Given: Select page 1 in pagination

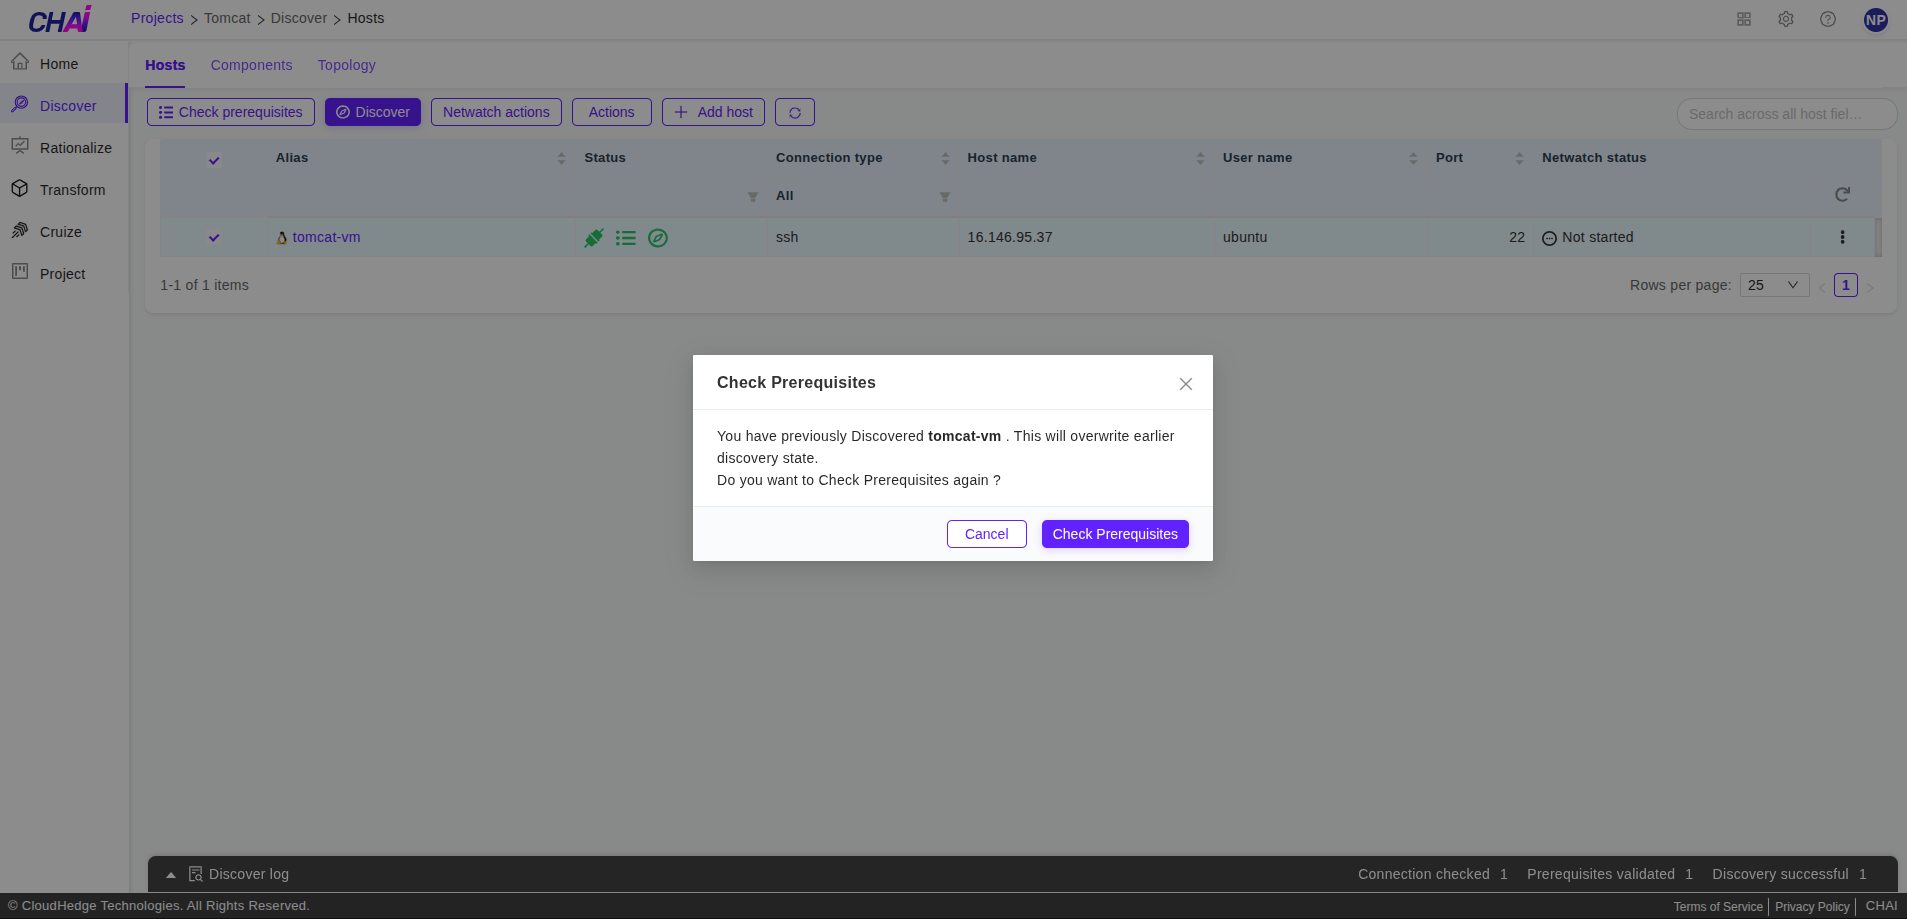Looking at the screenshot, I should tap(1846, 285).
